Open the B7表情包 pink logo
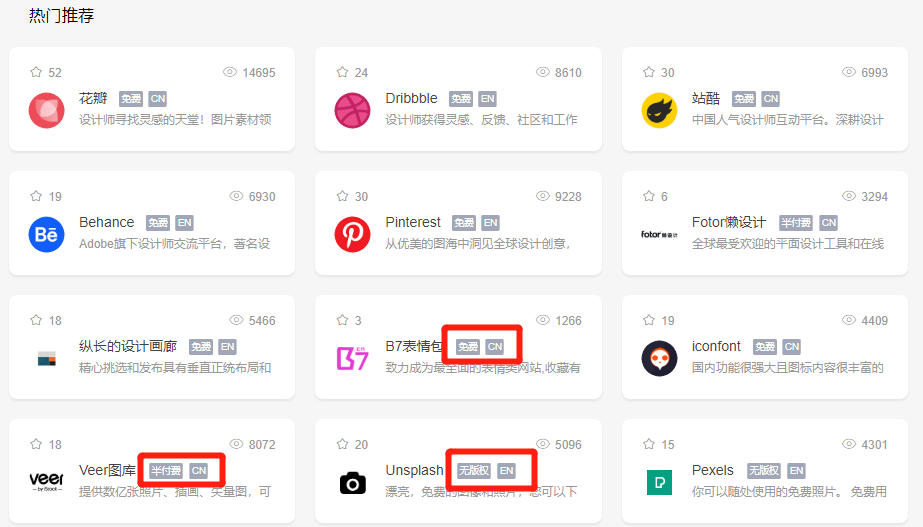This screenshot has height=527, width=923. [x=353, y=359]
